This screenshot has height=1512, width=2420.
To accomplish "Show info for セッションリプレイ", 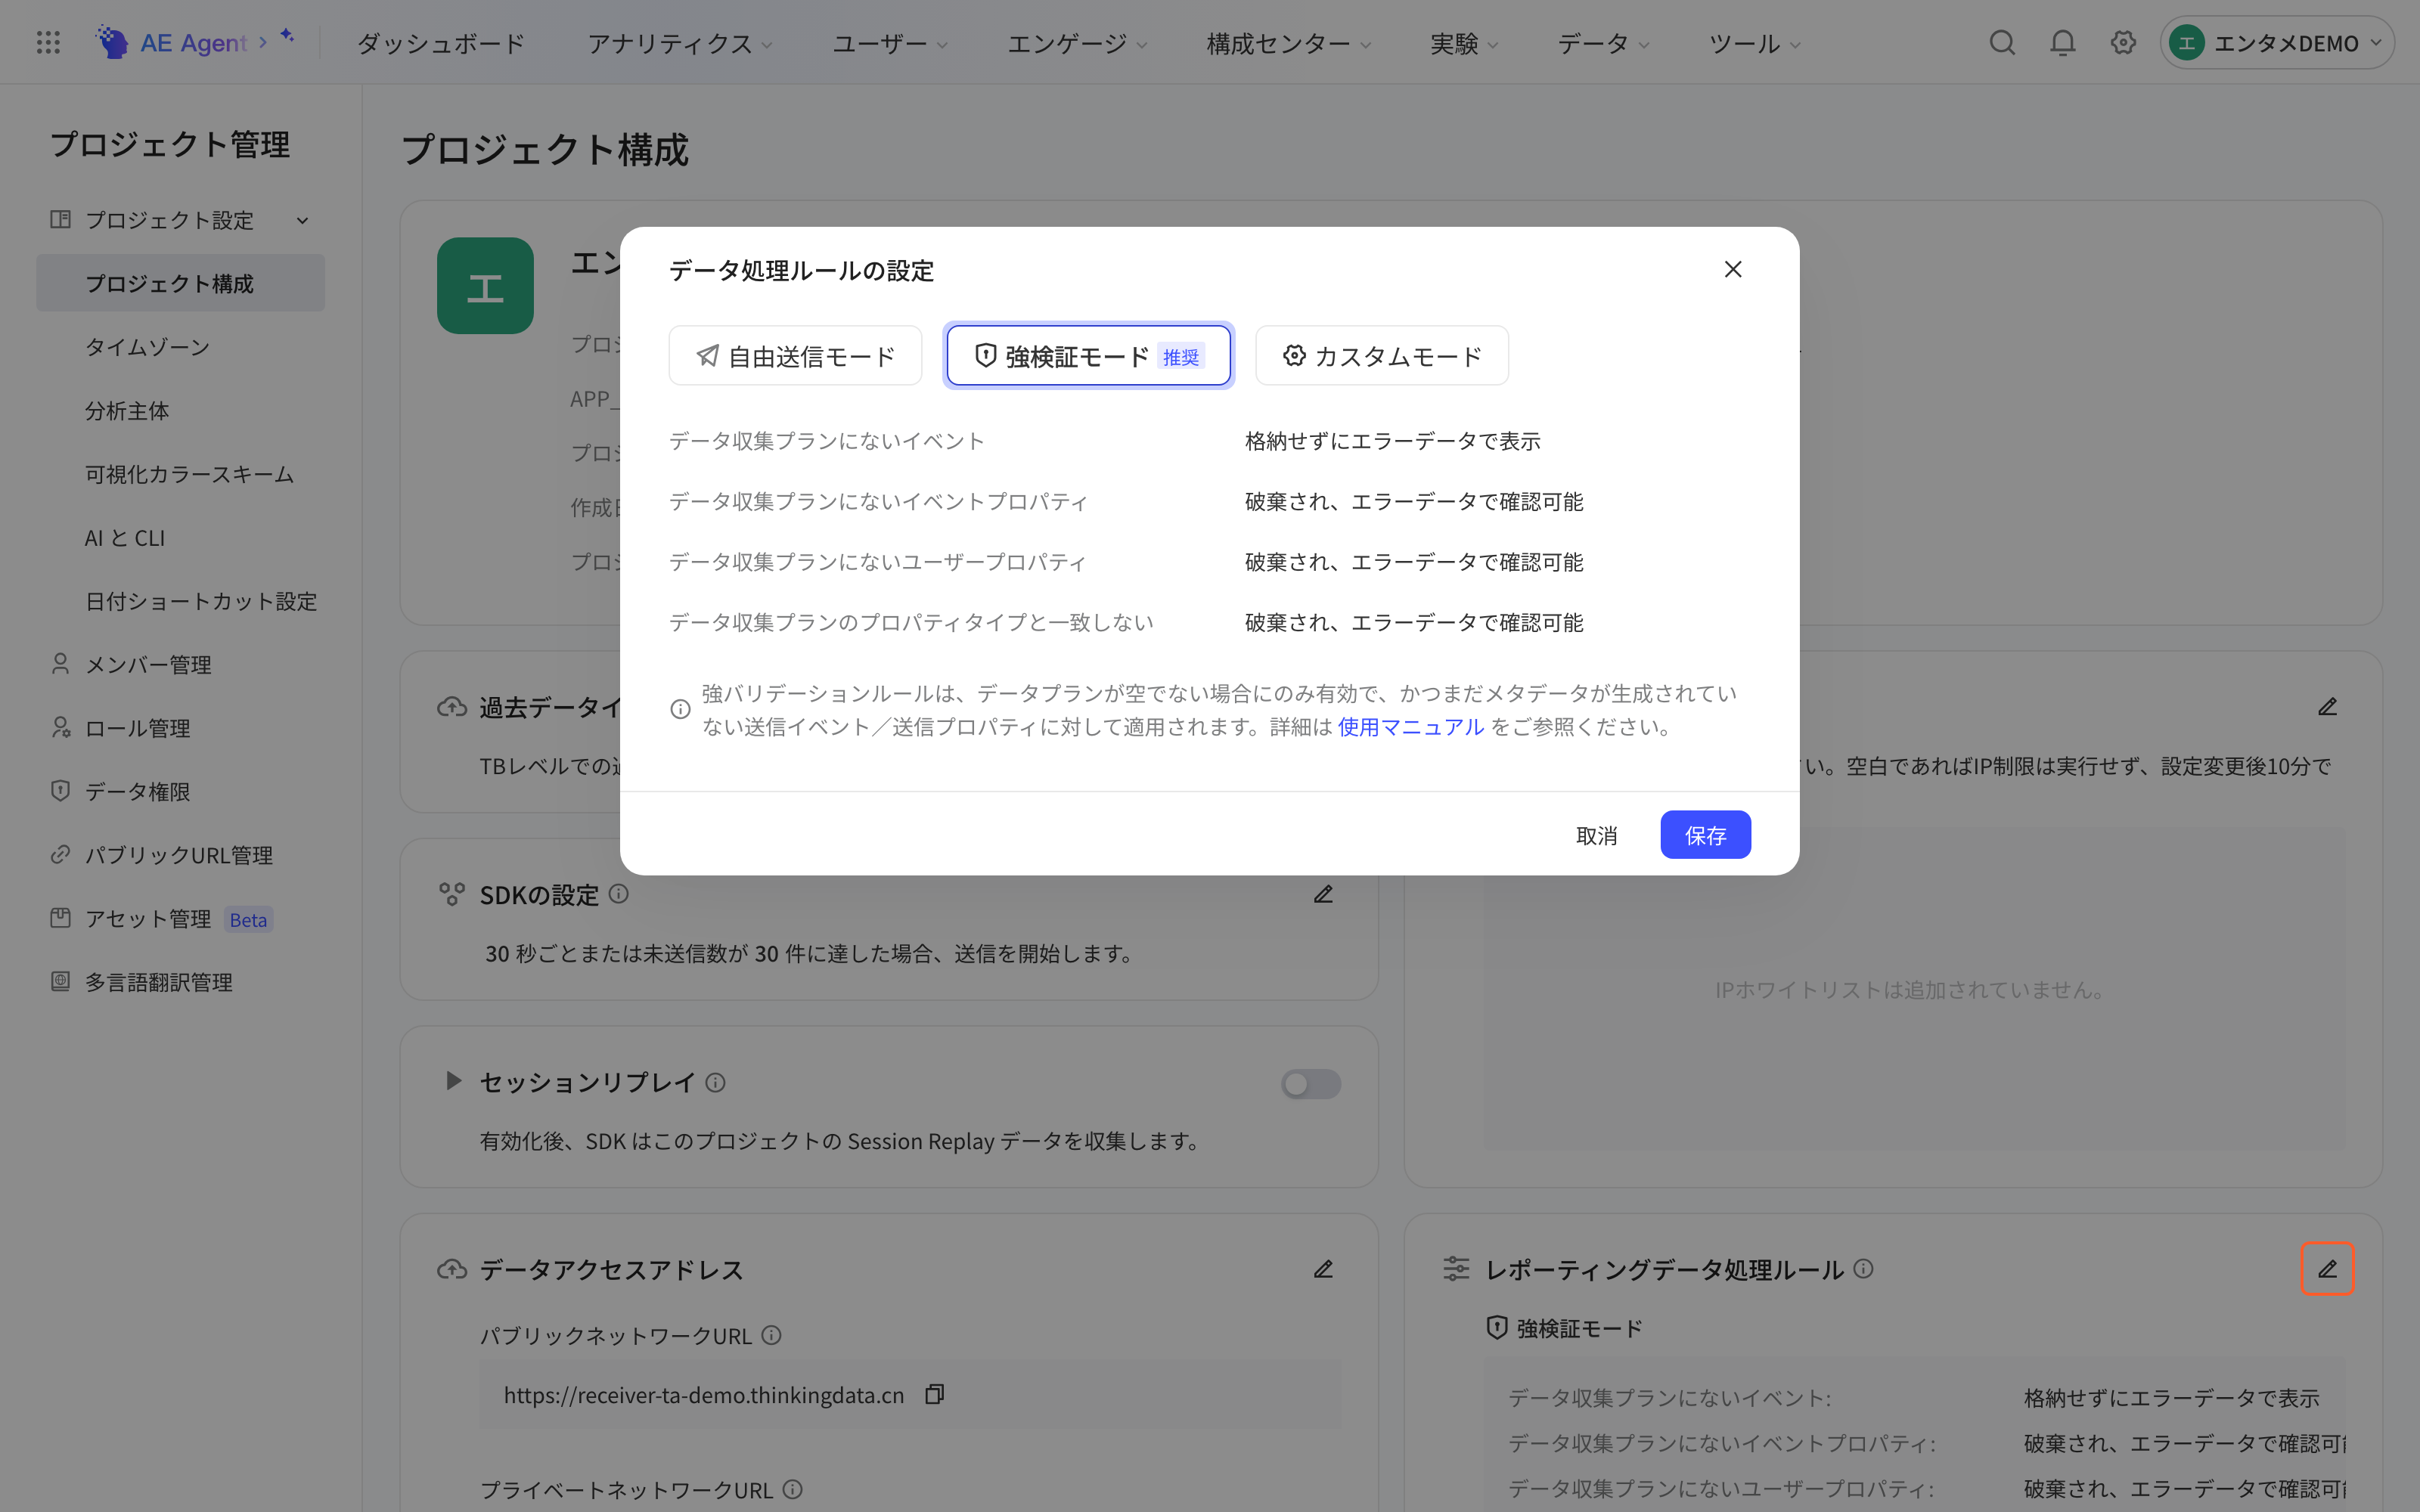I will coord(715,1082).
